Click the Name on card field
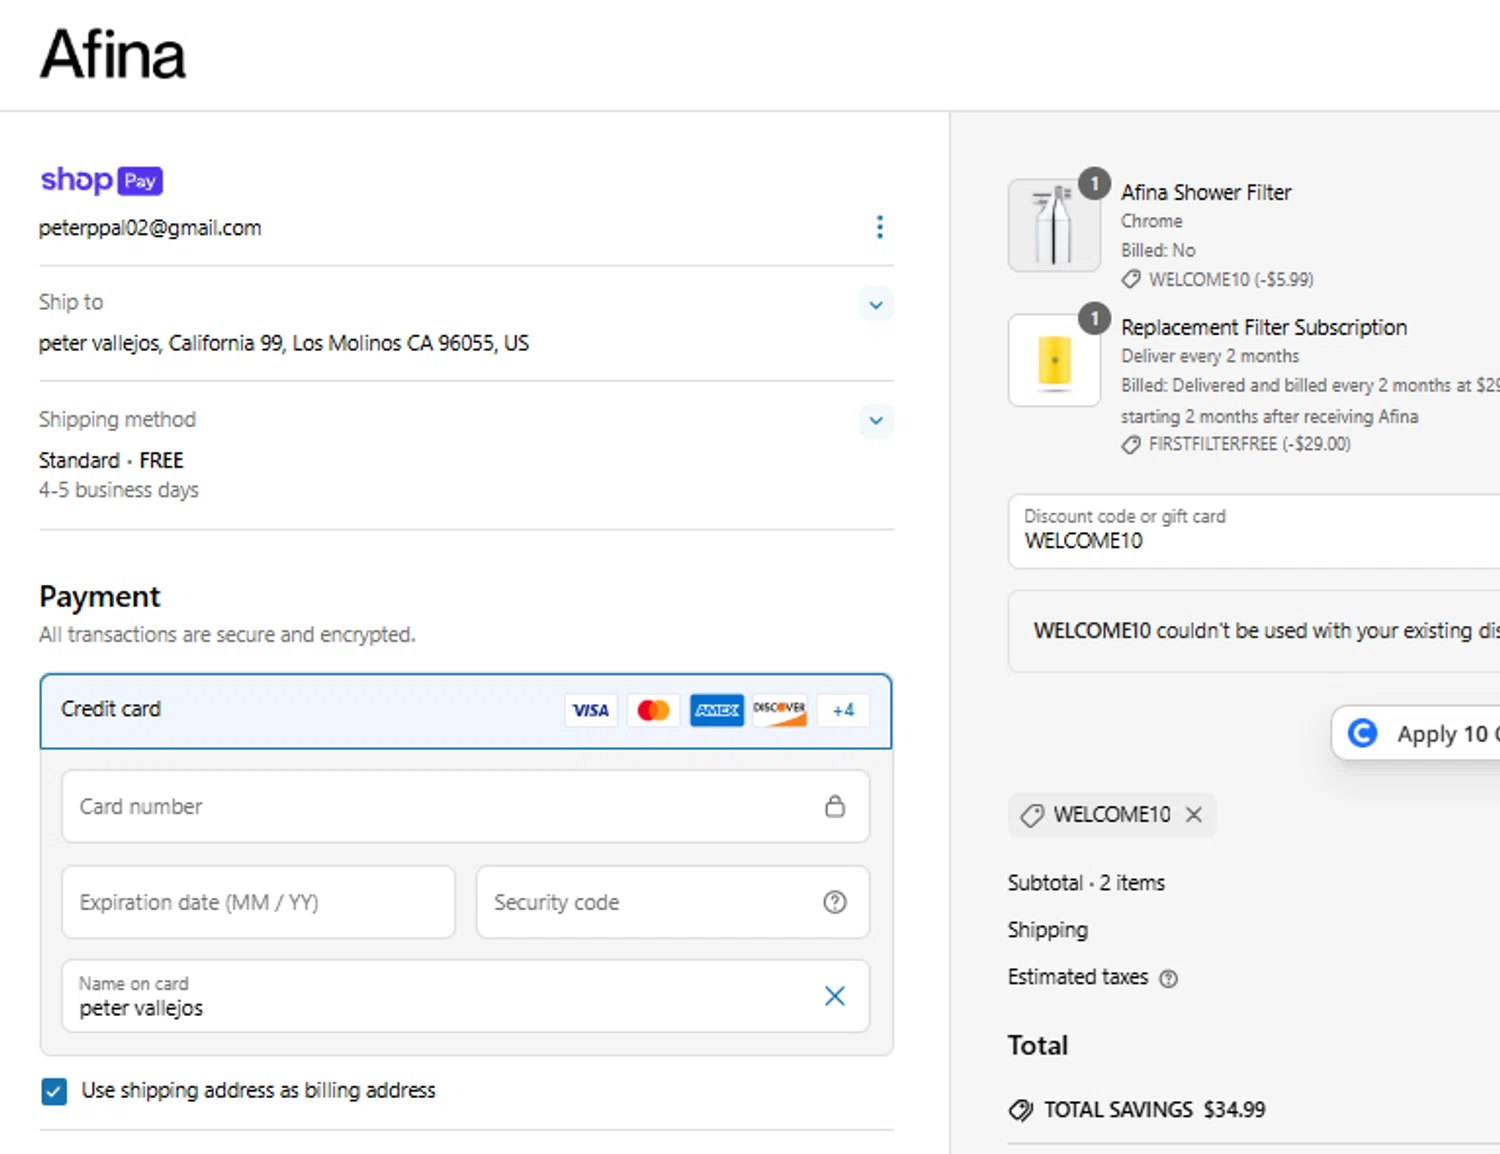Screen dimensions: 1500x1154 pos(466,996)
